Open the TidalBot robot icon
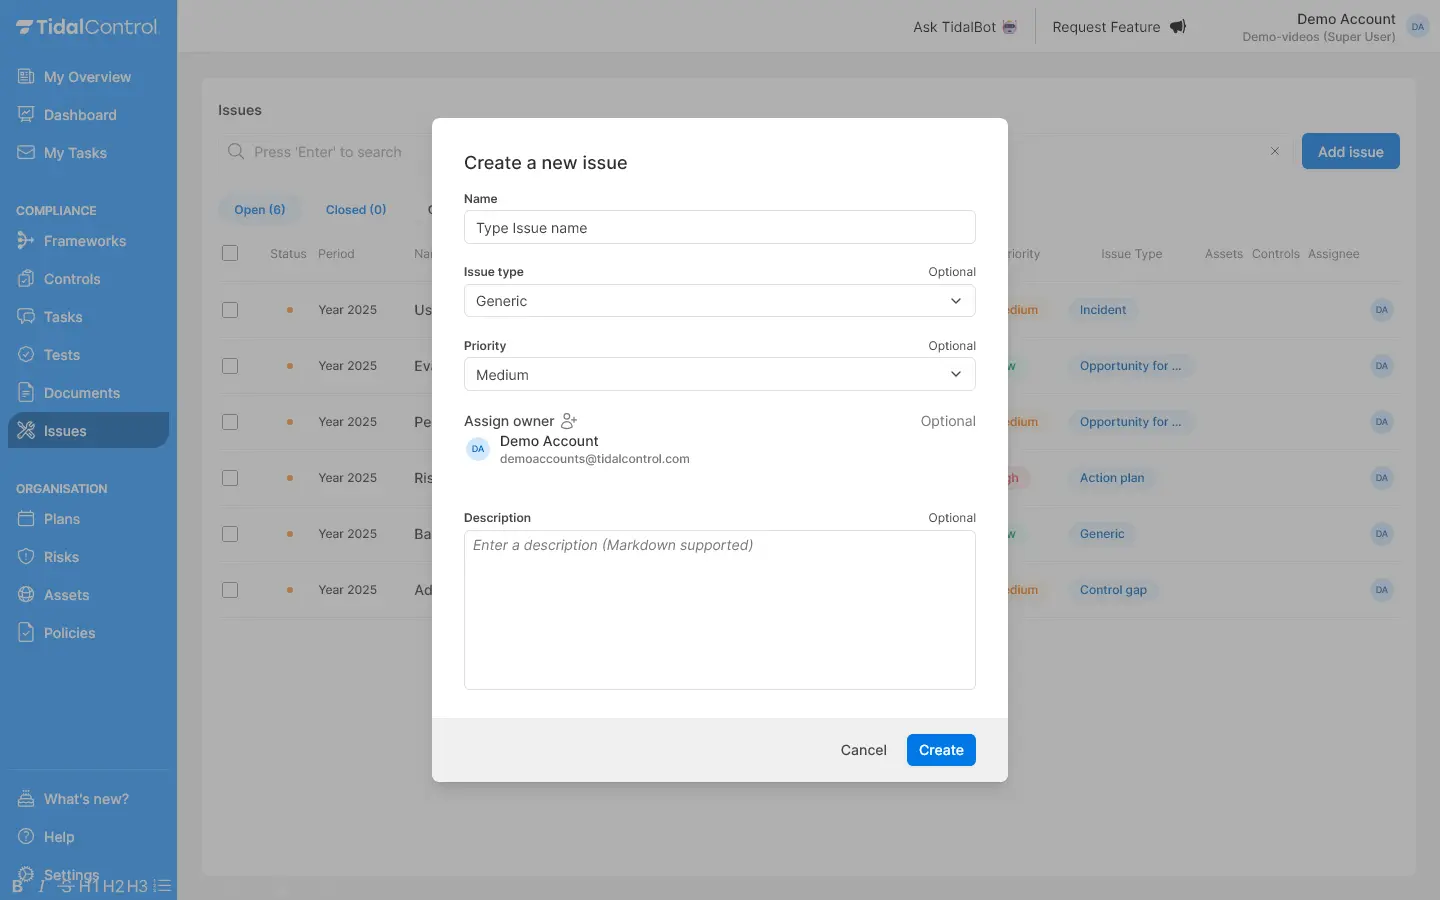The width and height of the screenshot is (1440, 900). 1010,27
